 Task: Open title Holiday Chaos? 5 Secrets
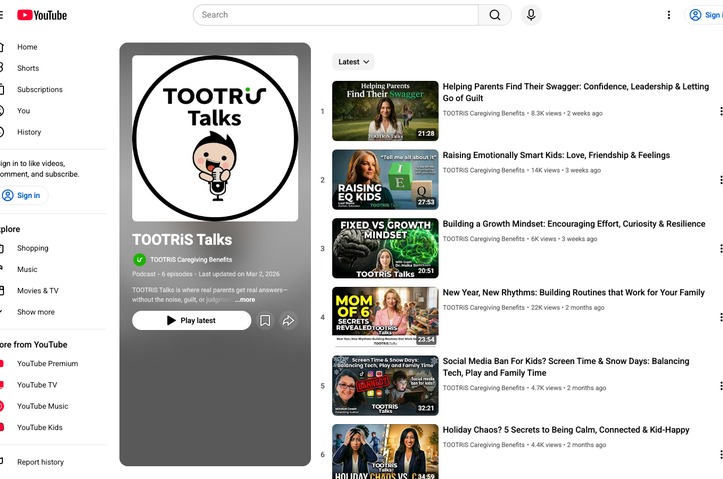[x=566, y=430]
